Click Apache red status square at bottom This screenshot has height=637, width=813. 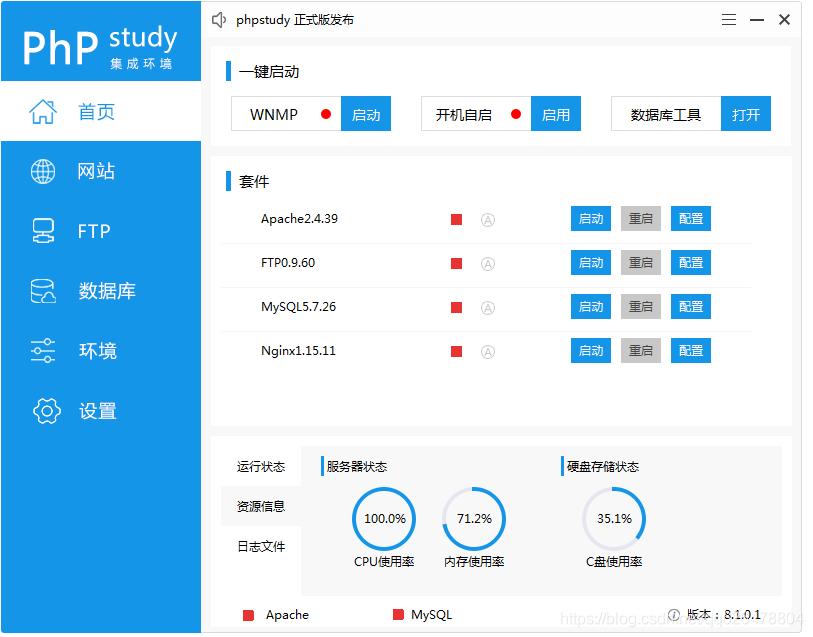tap(249, 616)
